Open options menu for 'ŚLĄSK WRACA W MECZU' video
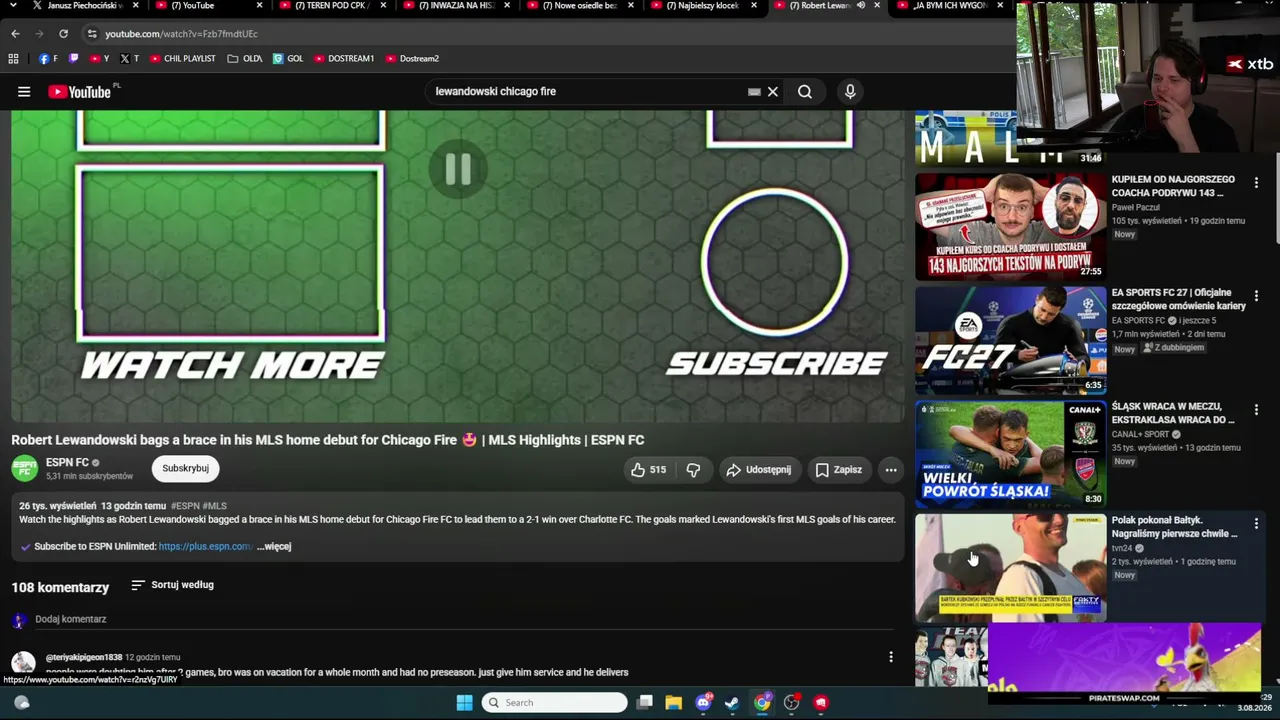This screenshot has width=1280, height=720. pos(1256,410)
